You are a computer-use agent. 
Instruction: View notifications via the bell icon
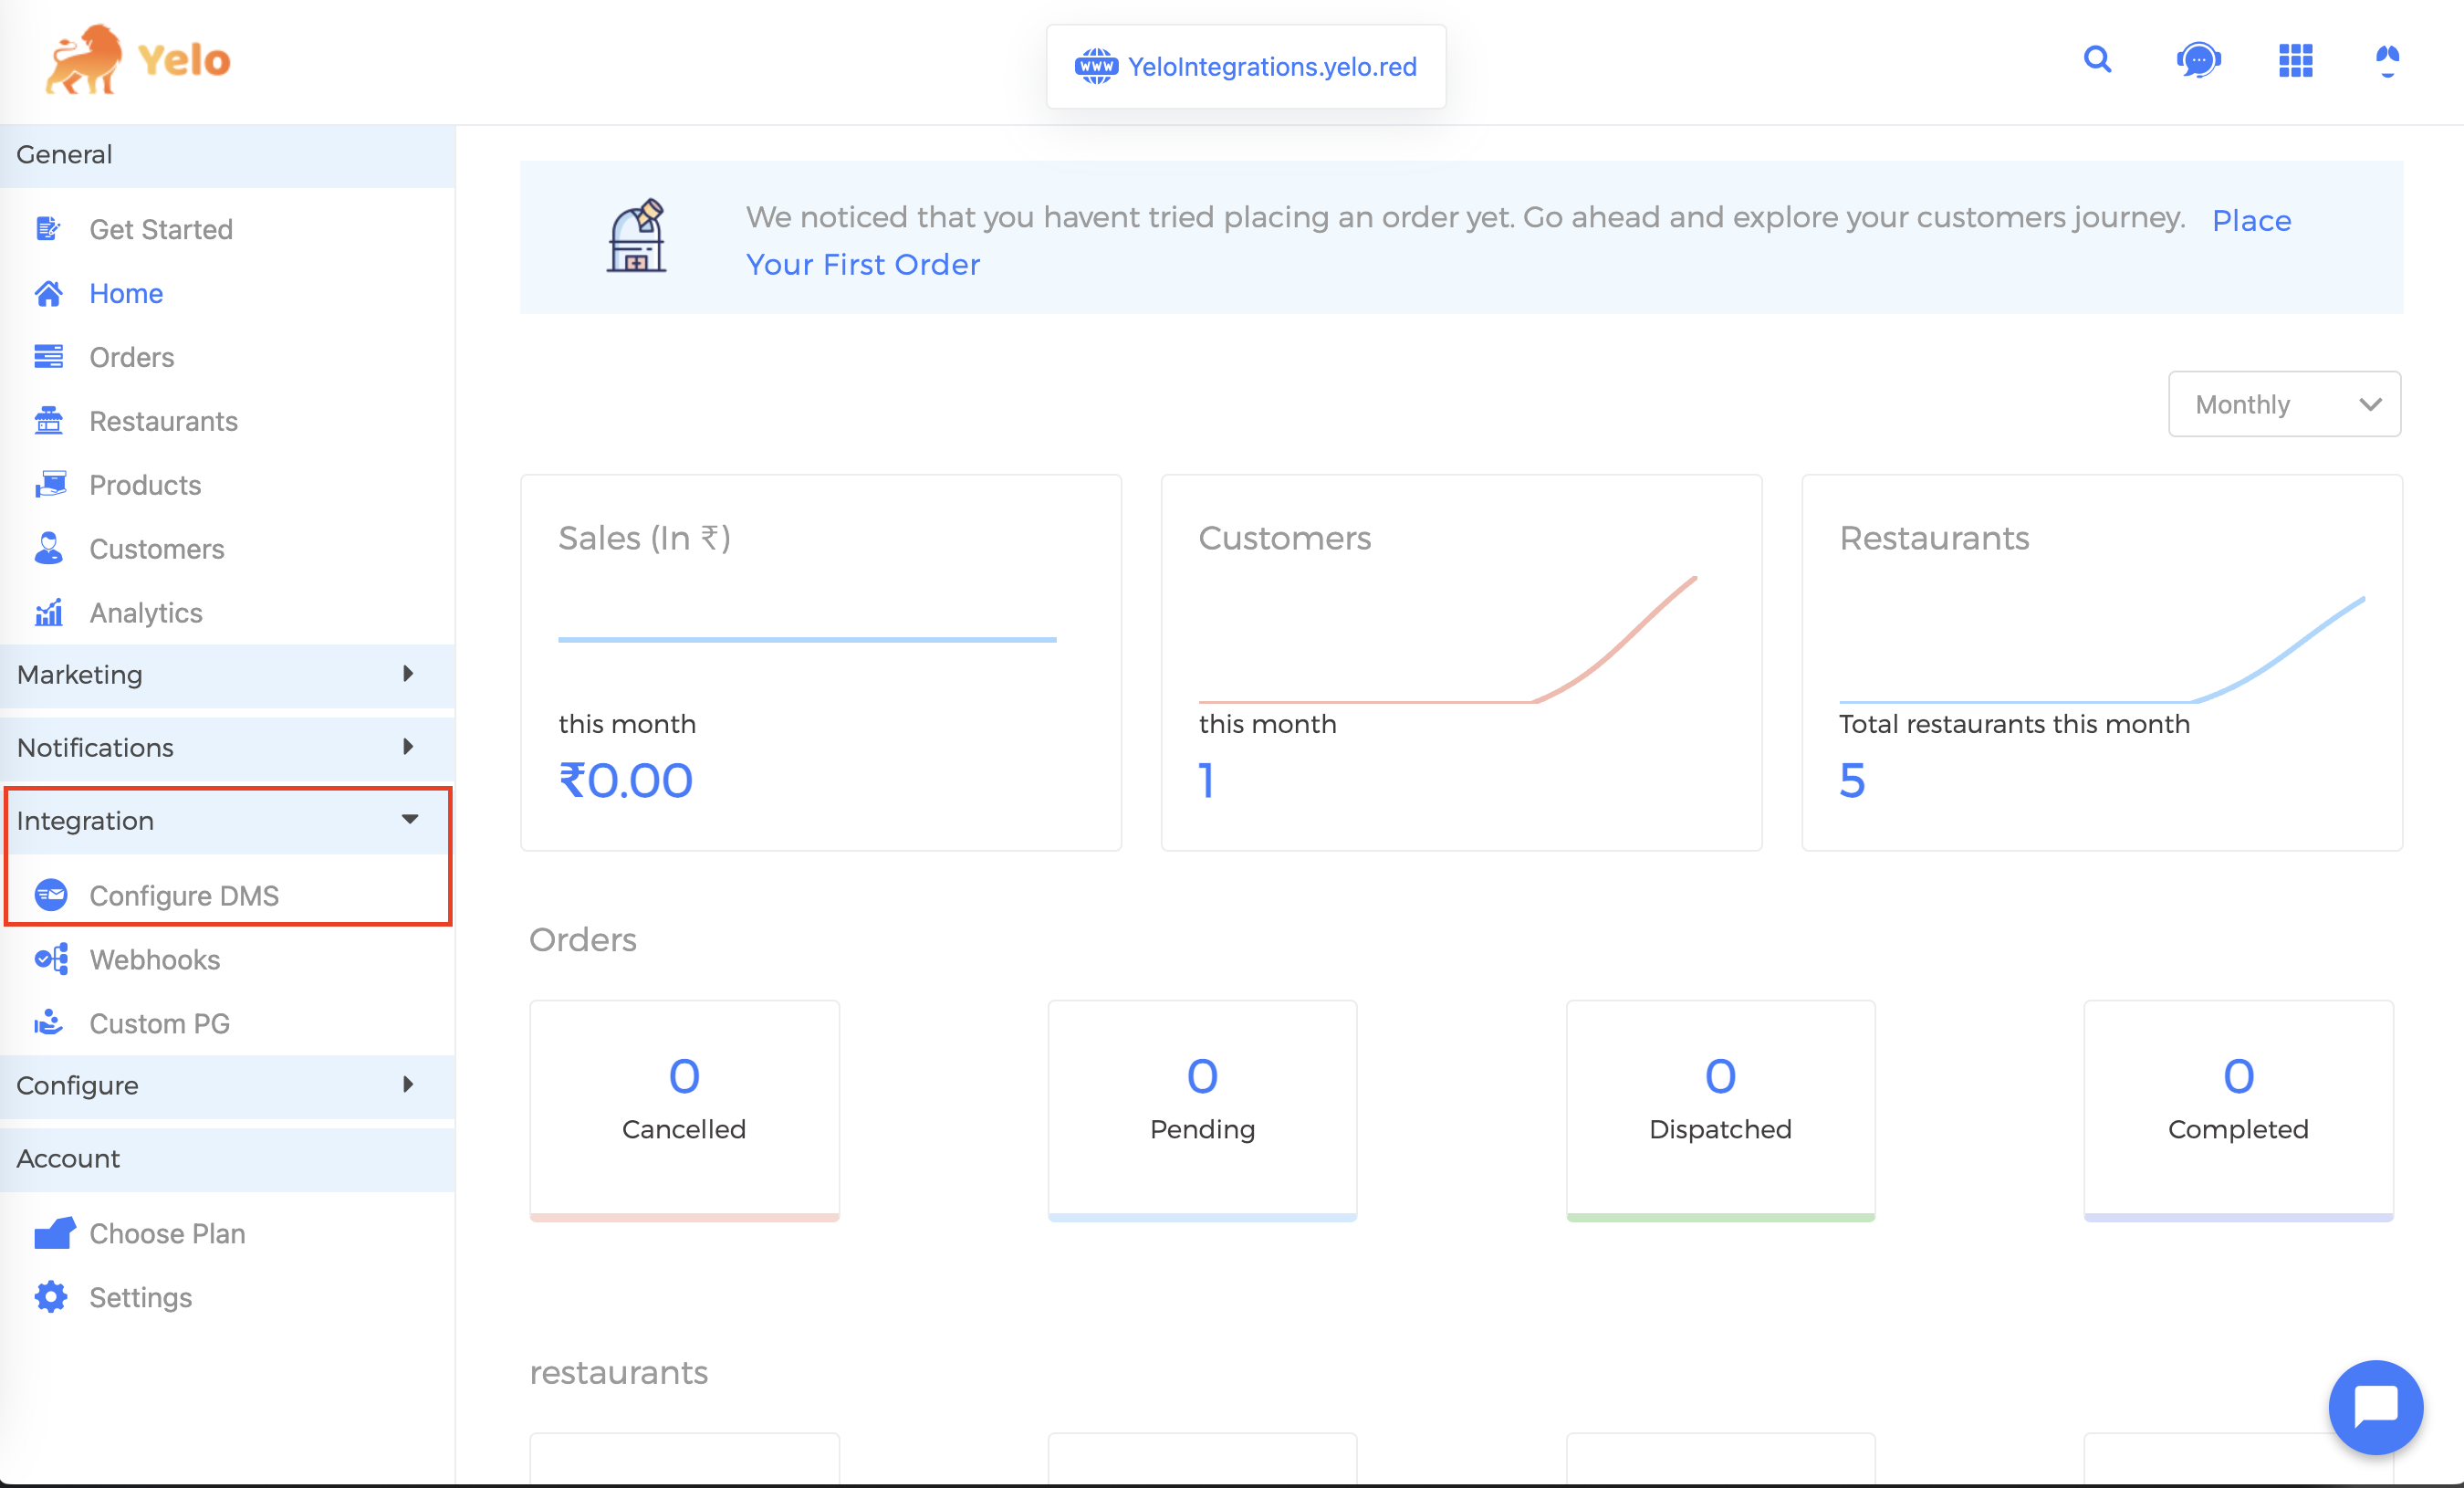pos(2388,60)
